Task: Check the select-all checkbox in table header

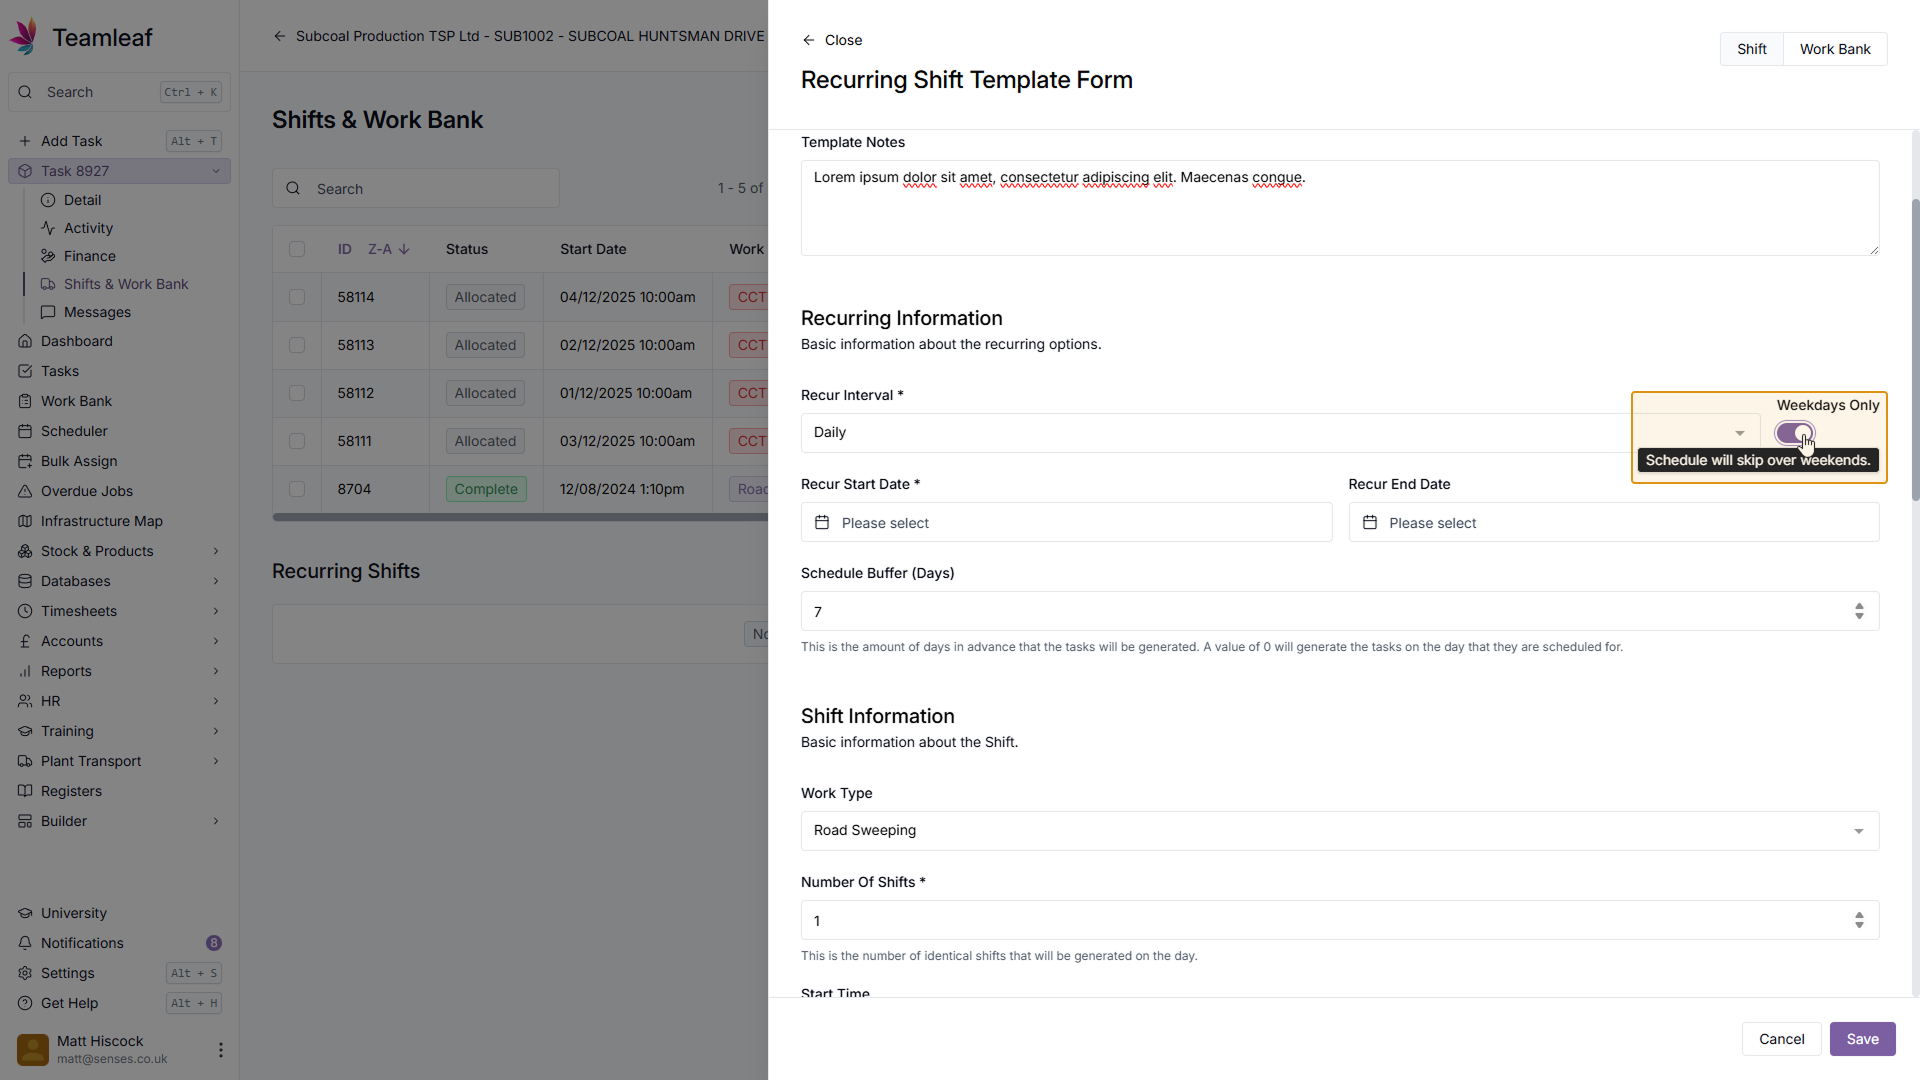Action: [297, 249]
